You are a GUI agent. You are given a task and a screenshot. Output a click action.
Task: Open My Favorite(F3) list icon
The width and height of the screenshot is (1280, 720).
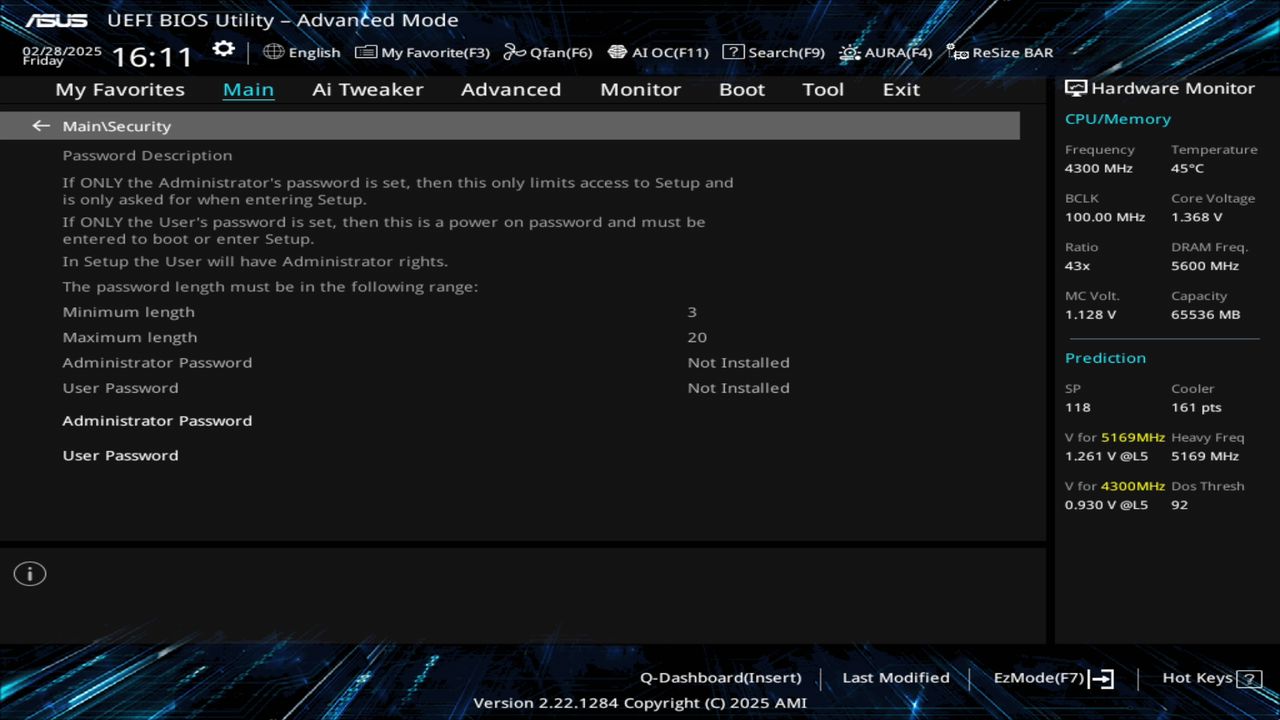366,52
